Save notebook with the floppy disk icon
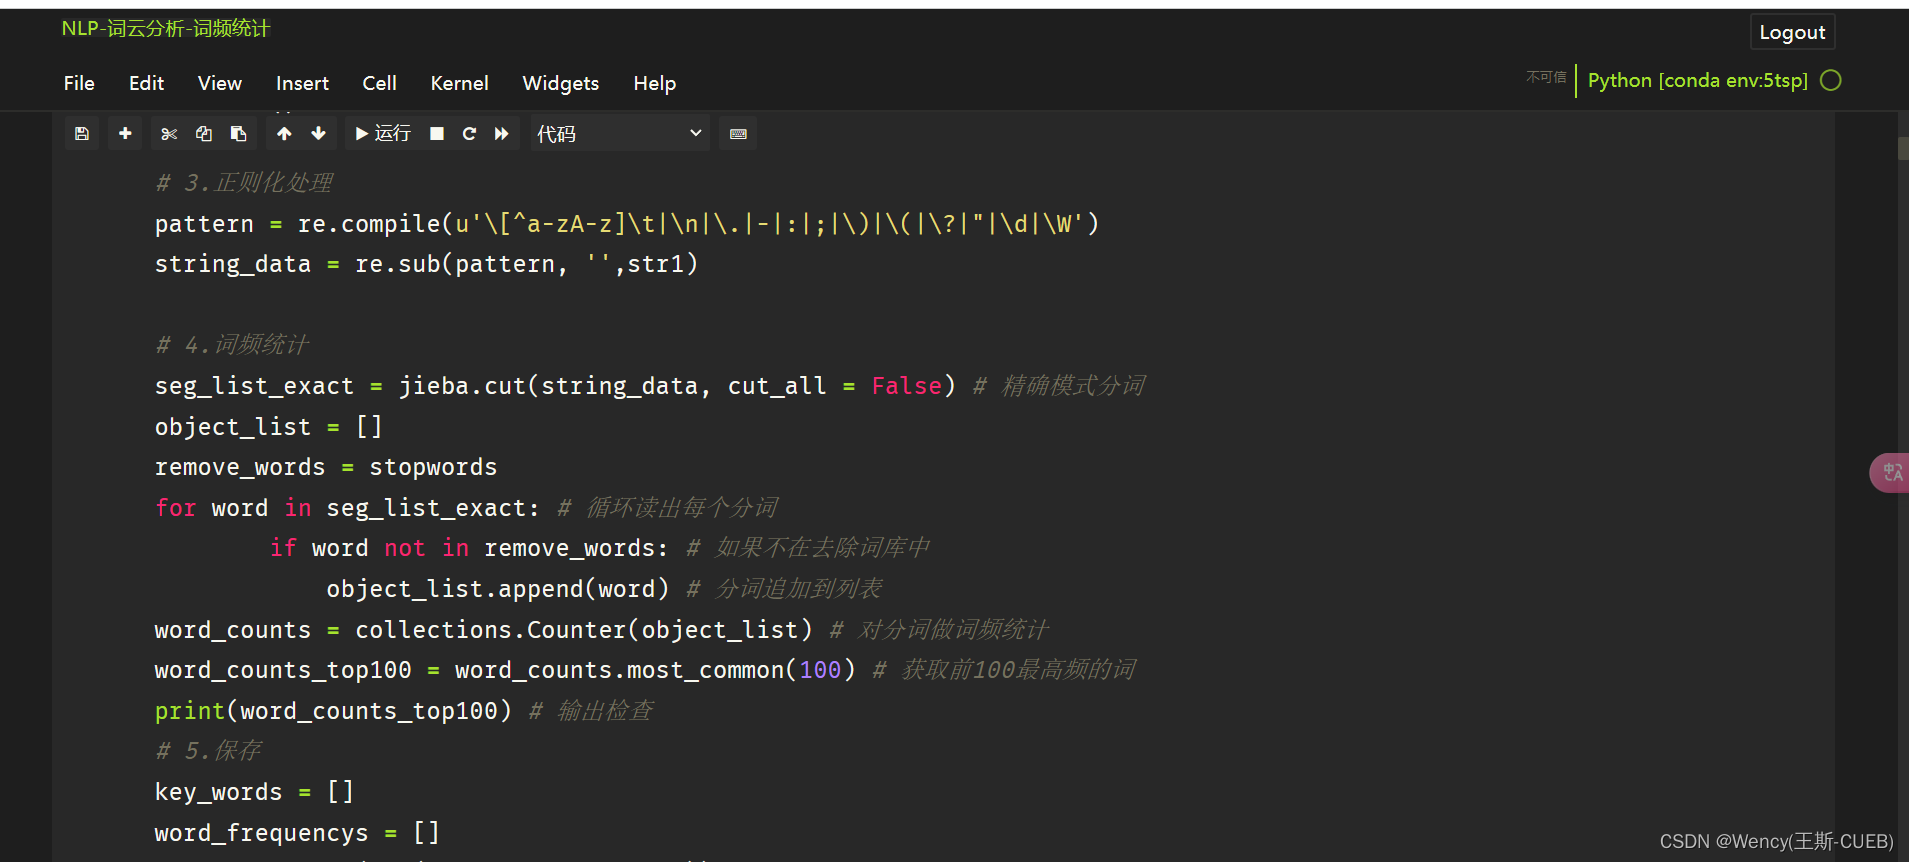1909x862 pixels. pos(82,133)
